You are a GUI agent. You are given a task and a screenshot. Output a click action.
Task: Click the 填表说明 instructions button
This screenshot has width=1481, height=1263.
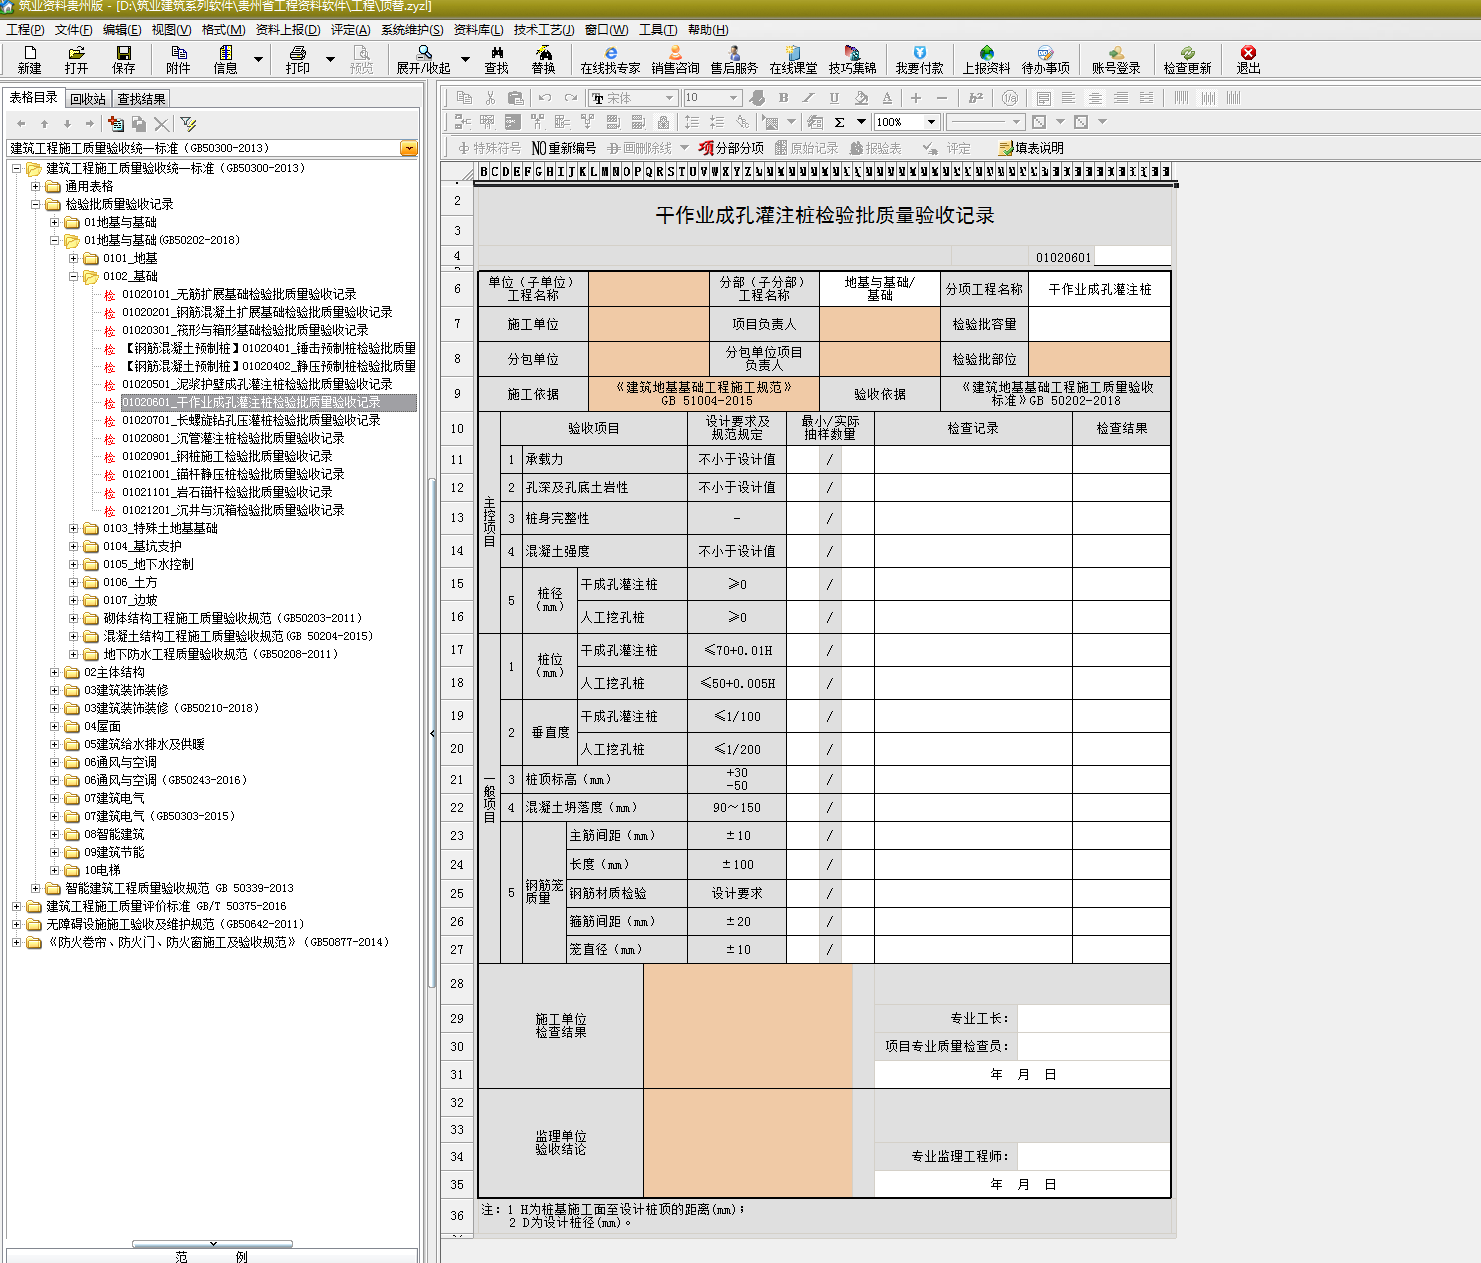click(x=1031, y=148)
